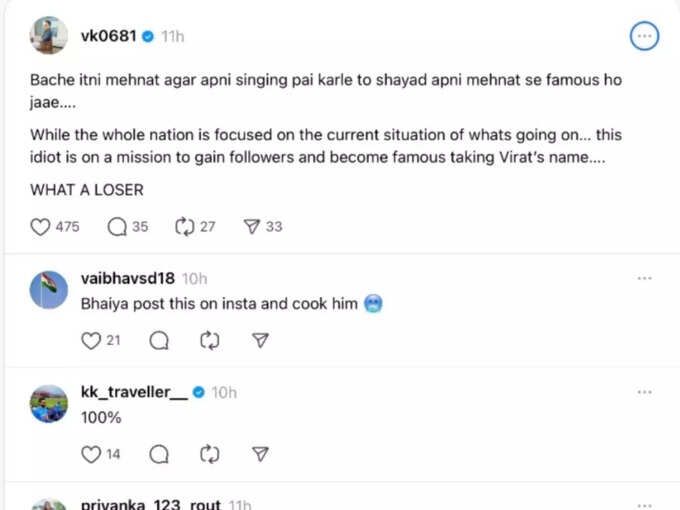Repost the vk0681 main post

(x=184, y=227)
